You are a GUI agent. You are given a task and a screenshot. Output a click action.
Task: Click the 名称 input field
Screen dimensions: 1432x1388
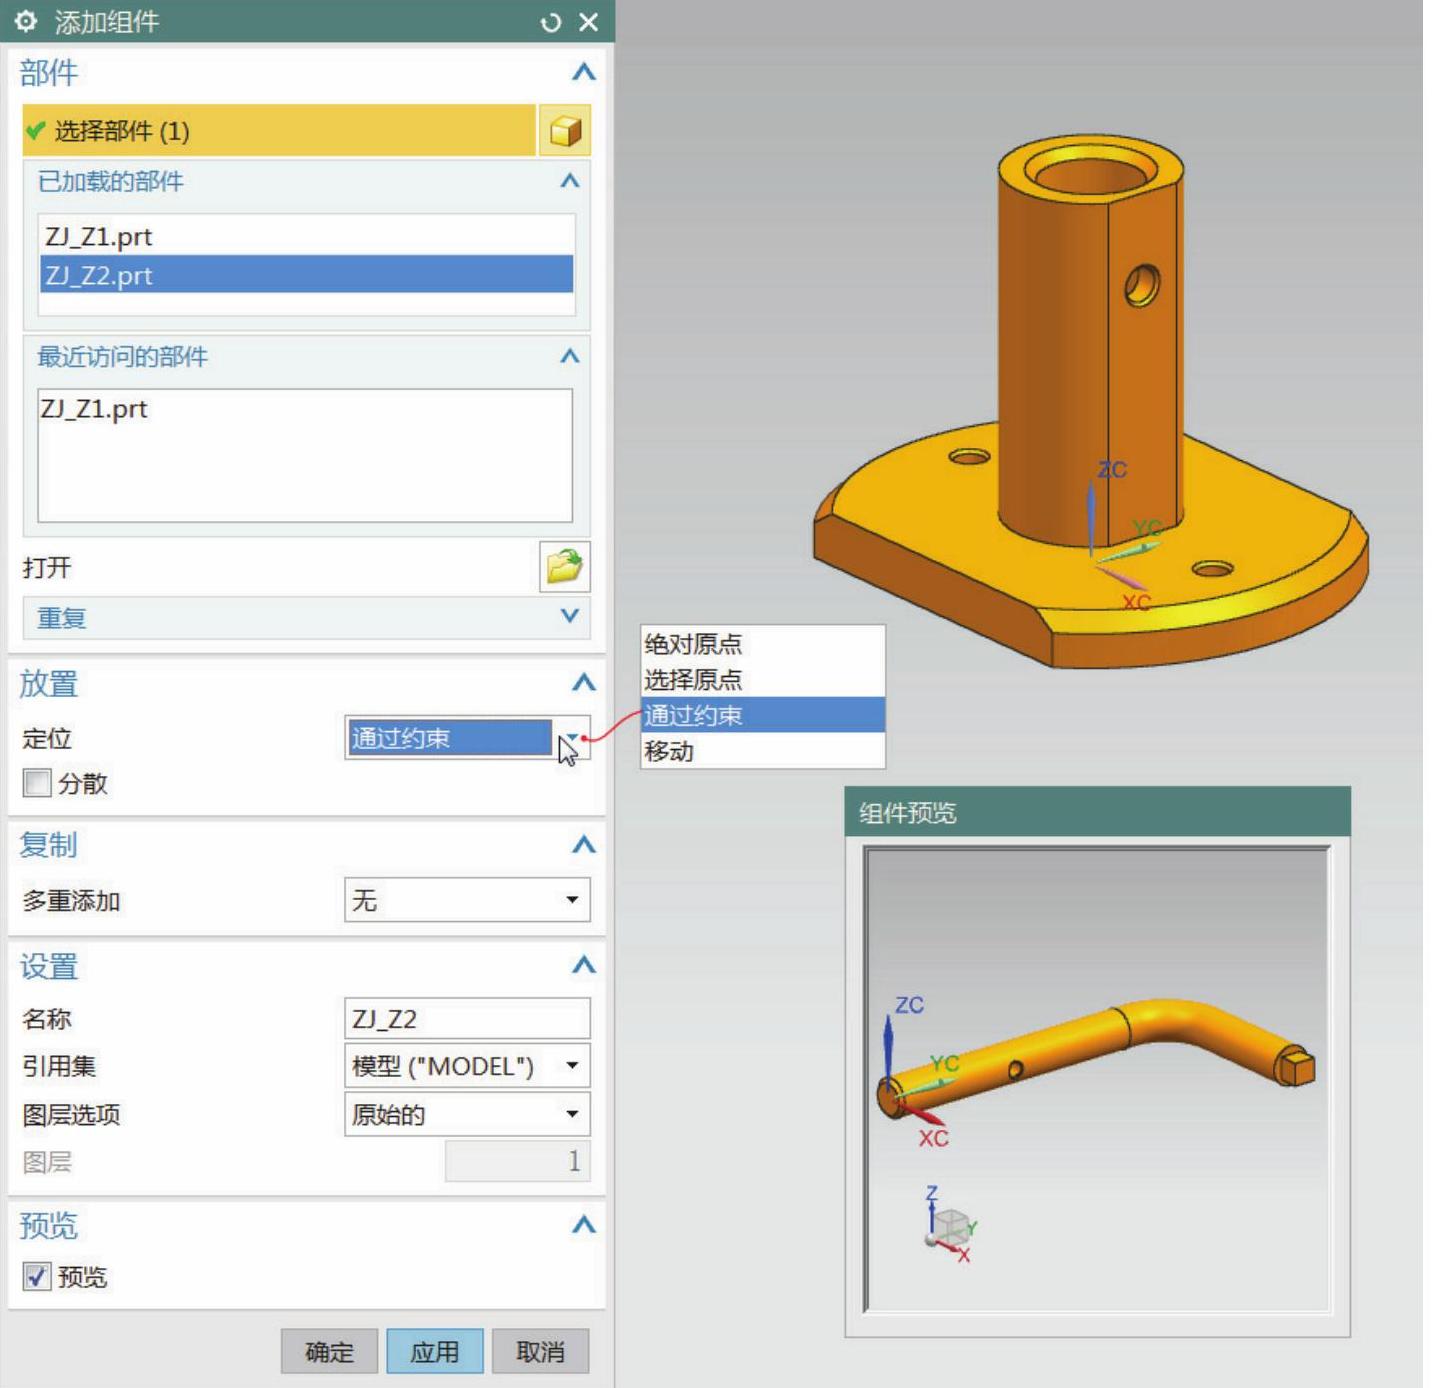coord(468,1019)
